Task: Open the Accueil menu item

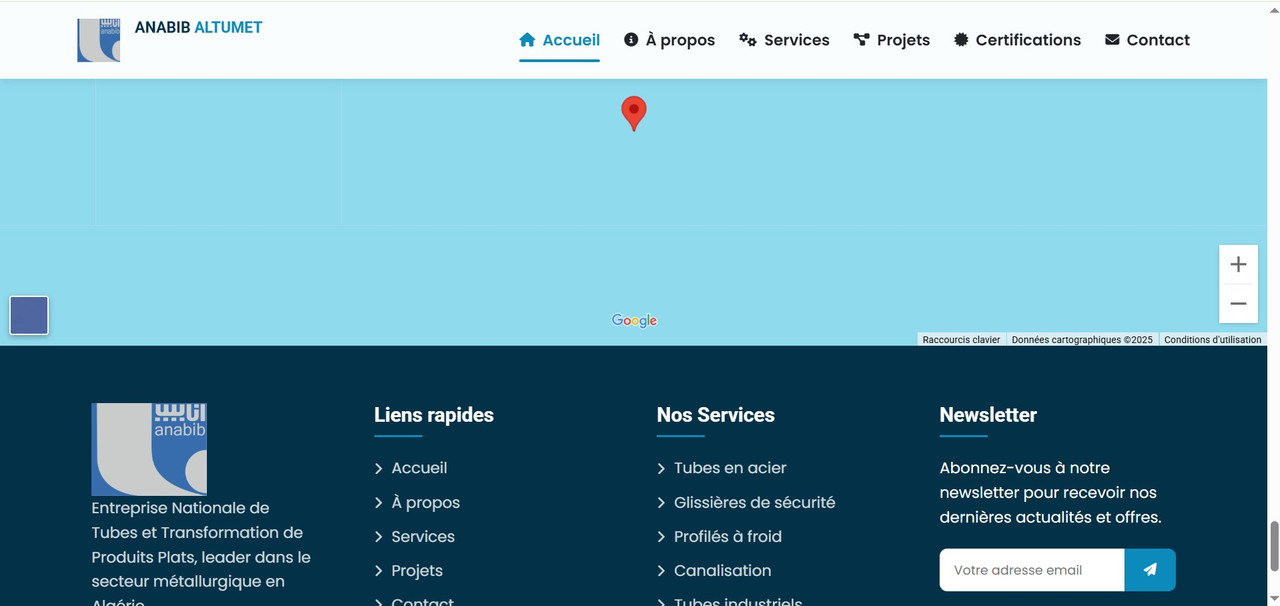Action: pyautogui.click(x=559, y=40)
